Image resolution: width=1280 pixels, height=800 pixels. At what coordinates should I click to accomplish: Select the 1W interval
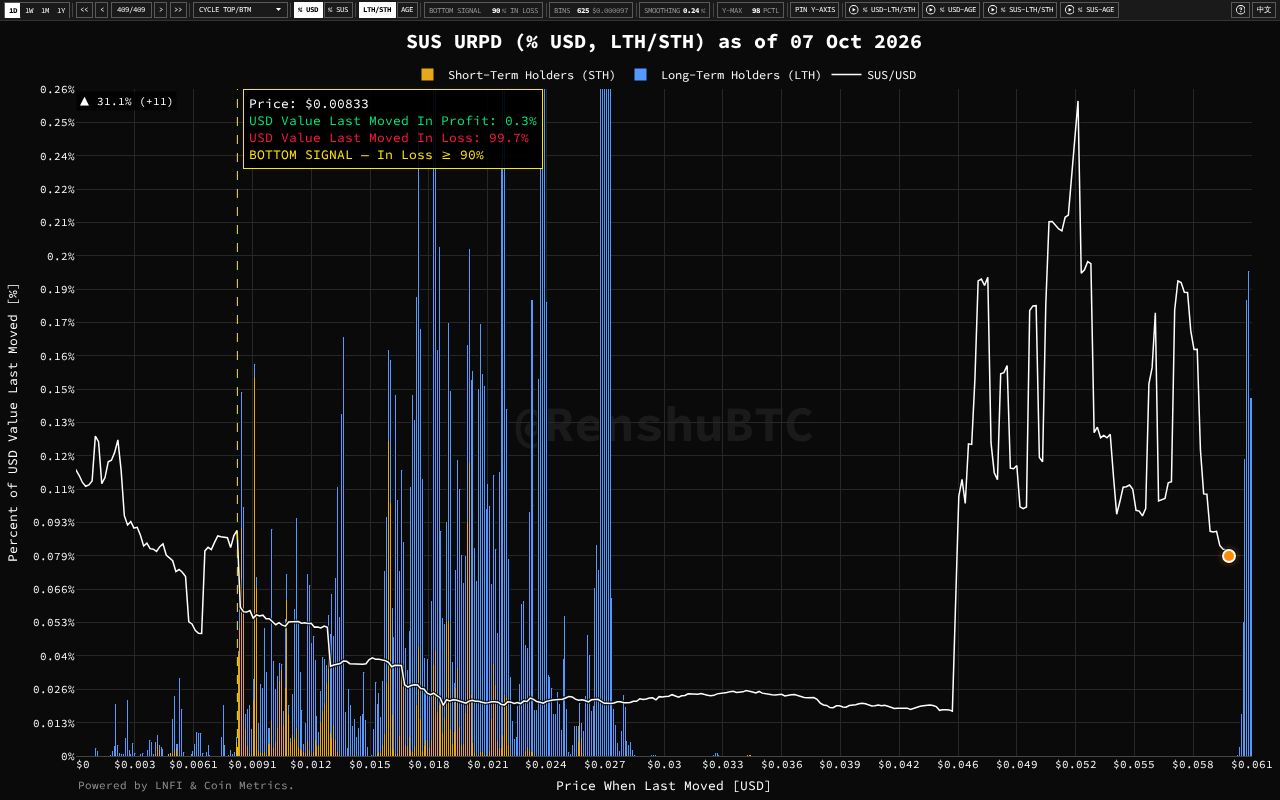(x=29, y=10)
